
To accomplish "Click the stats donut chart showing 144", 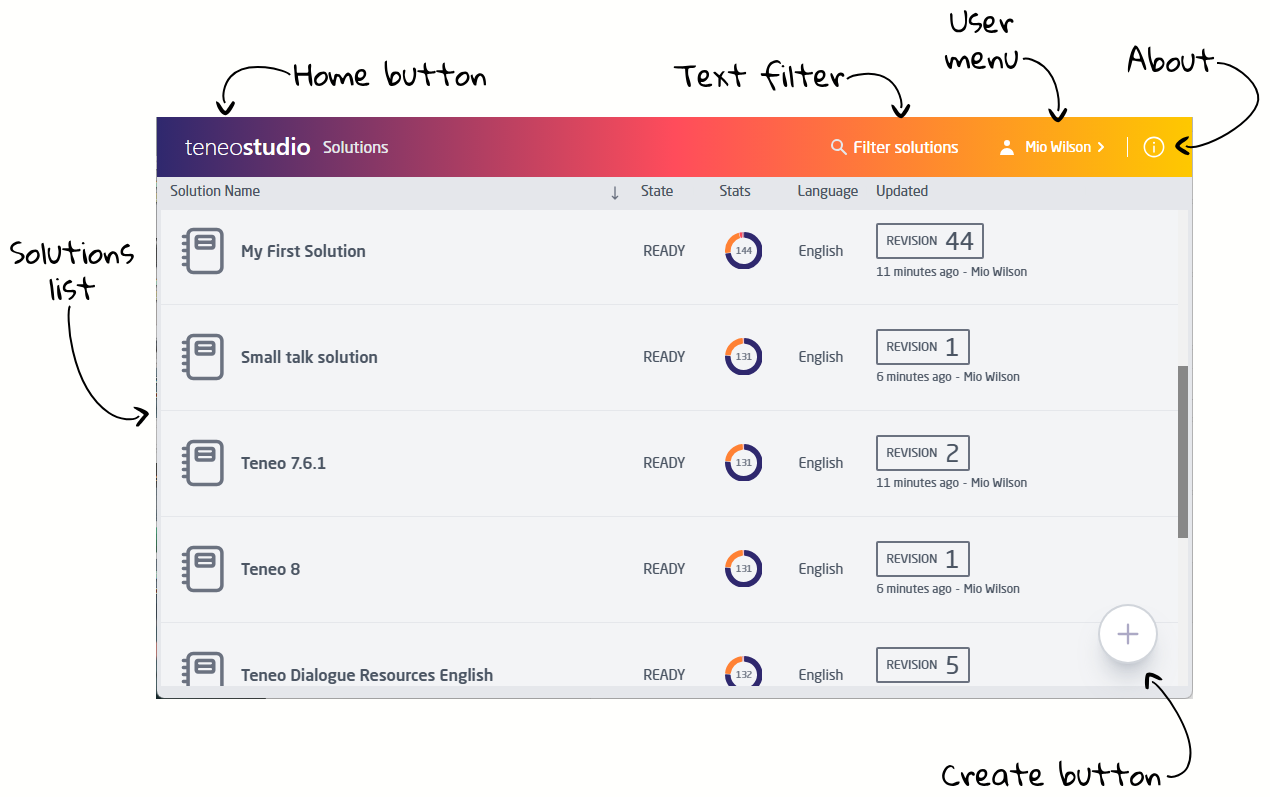I will (x=742, y=250).
